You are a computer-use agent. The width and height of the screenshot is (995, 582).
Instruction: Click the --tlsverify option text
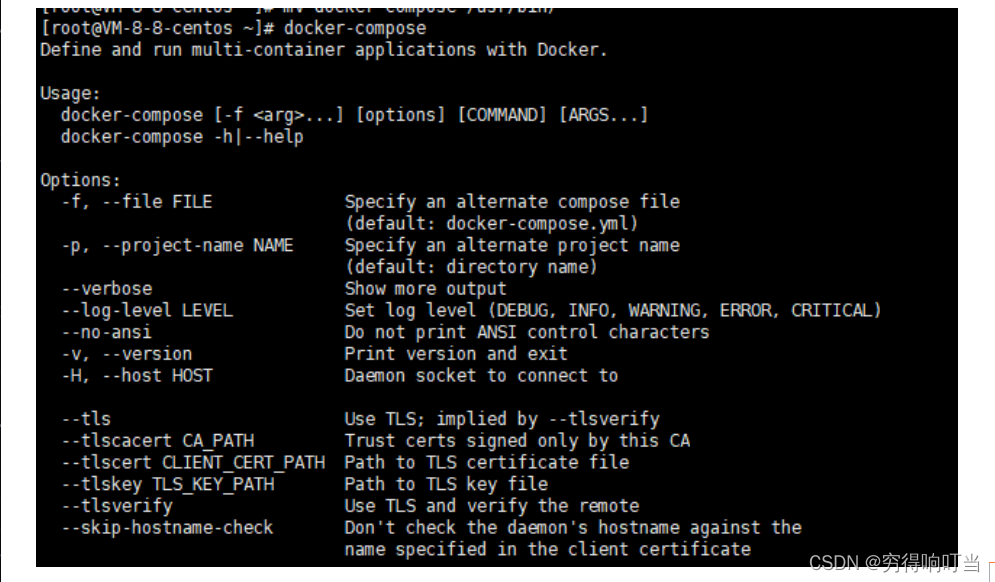pos(117,506)
